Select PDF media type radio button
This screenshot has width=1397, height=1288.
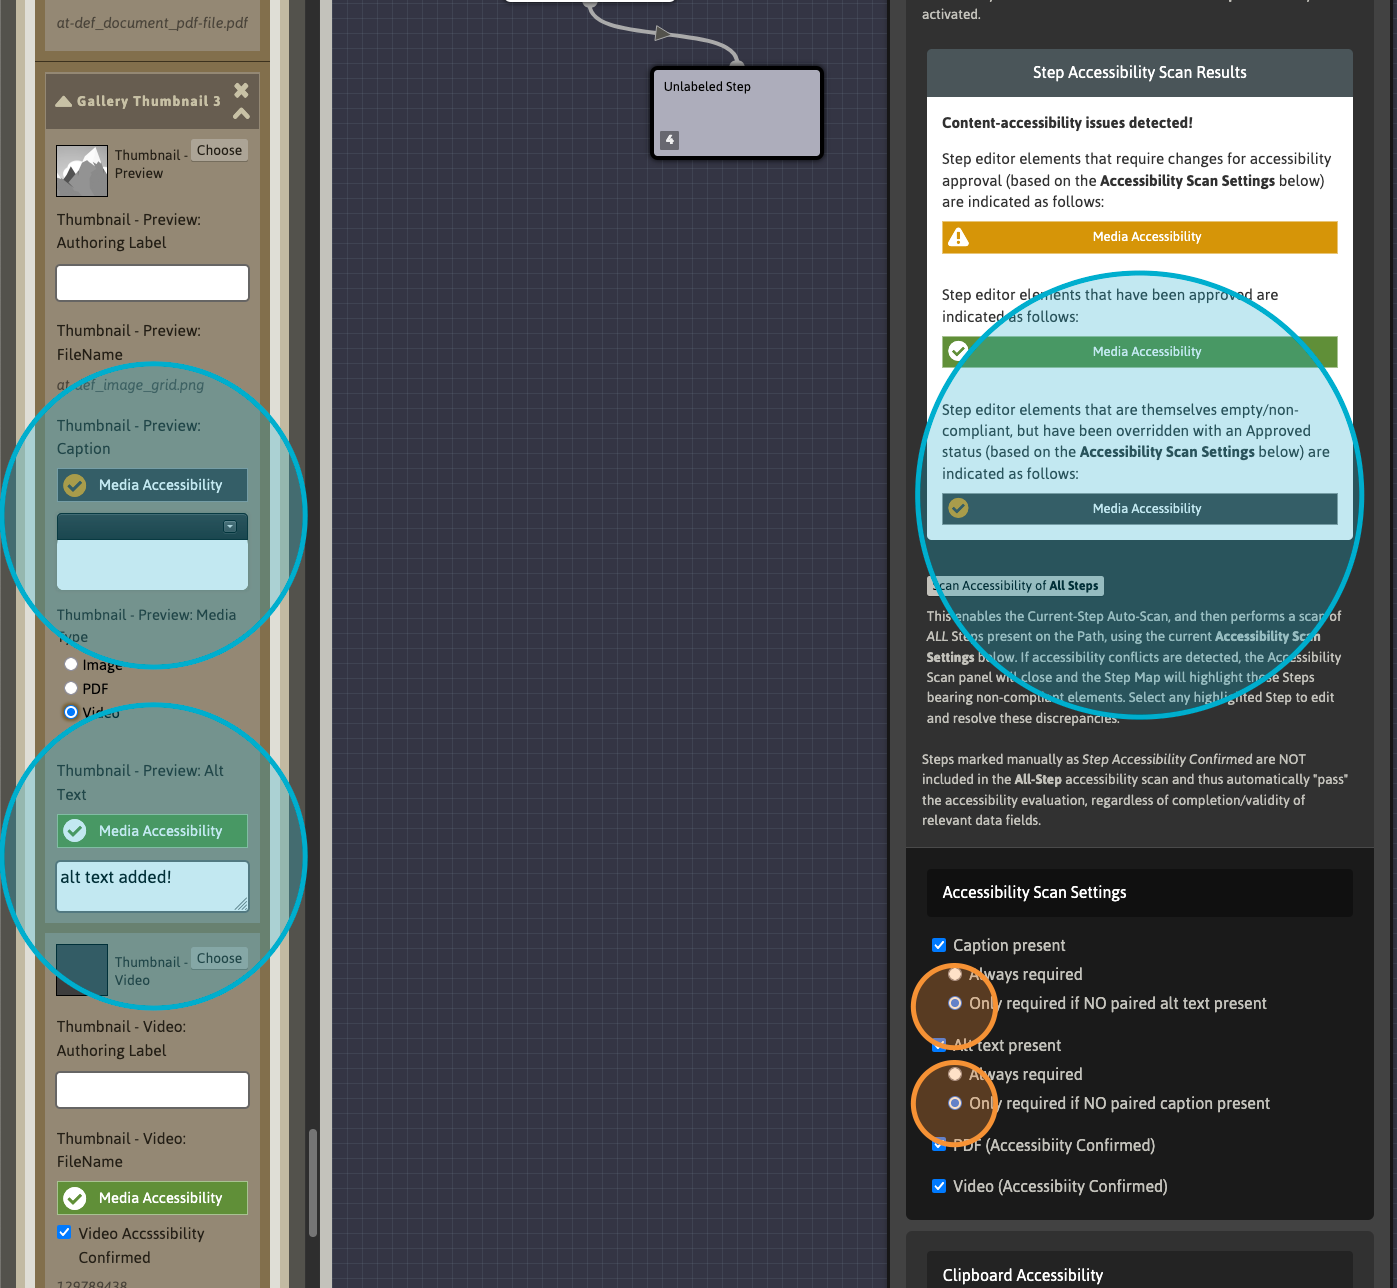pos(71,688)
